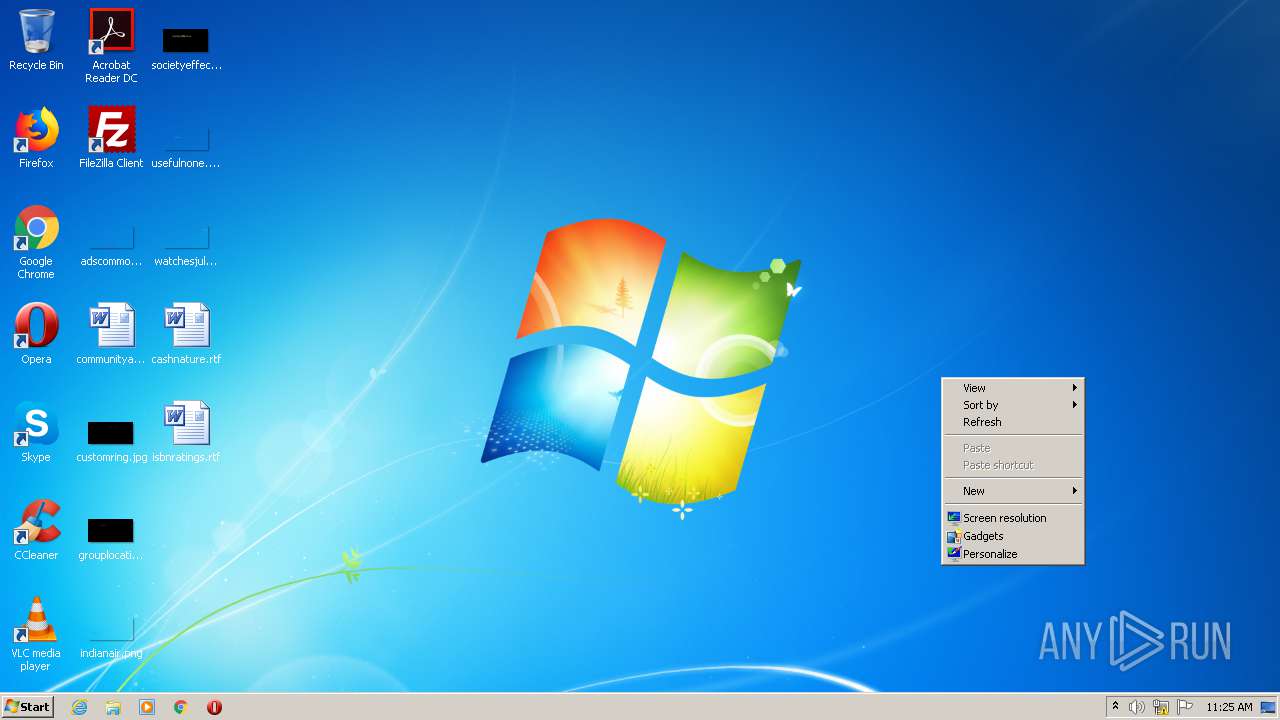Expand the Sort by submenu
1280x720 pixels.
(x=1013, y=405)
